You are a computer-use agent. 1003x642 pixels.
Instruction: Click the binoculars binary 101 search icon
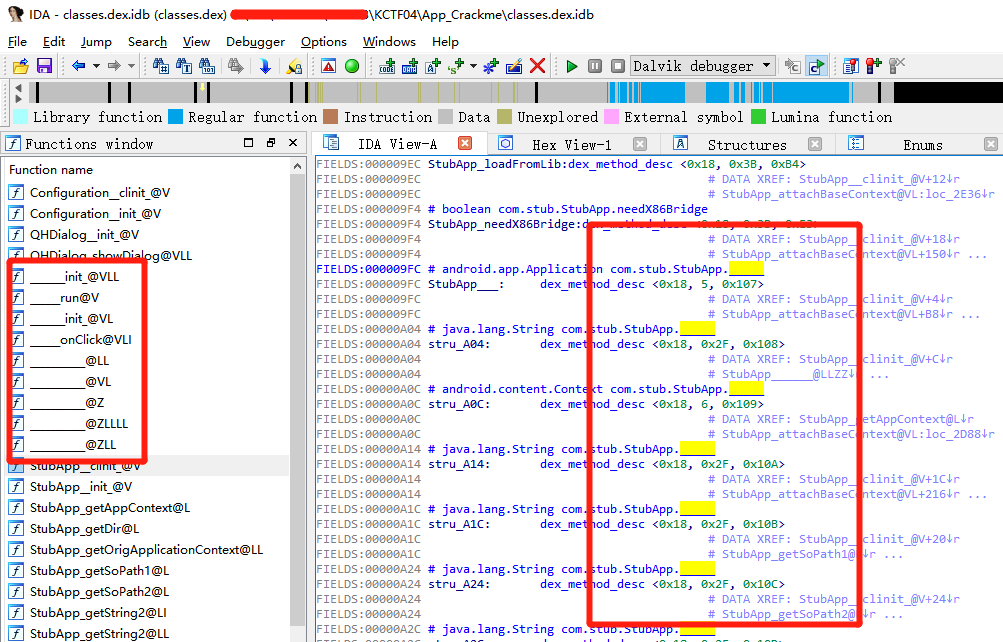pyautogui.click(x=207, y=66)
